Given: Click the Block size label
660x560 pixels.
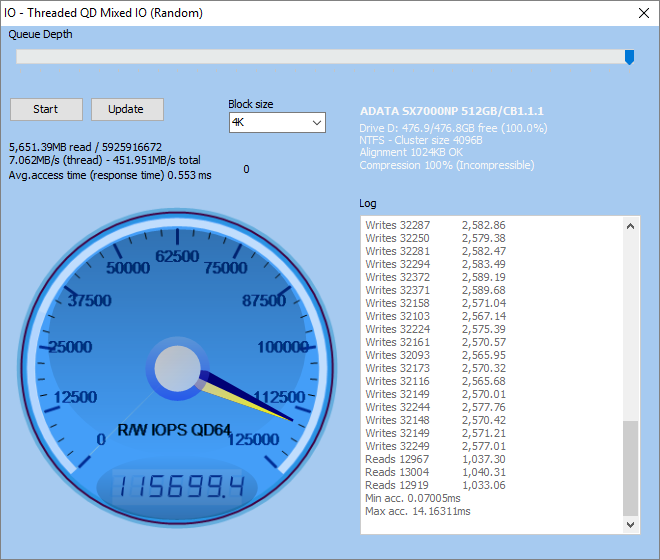Looking at the screenshot, I should 250,104.
